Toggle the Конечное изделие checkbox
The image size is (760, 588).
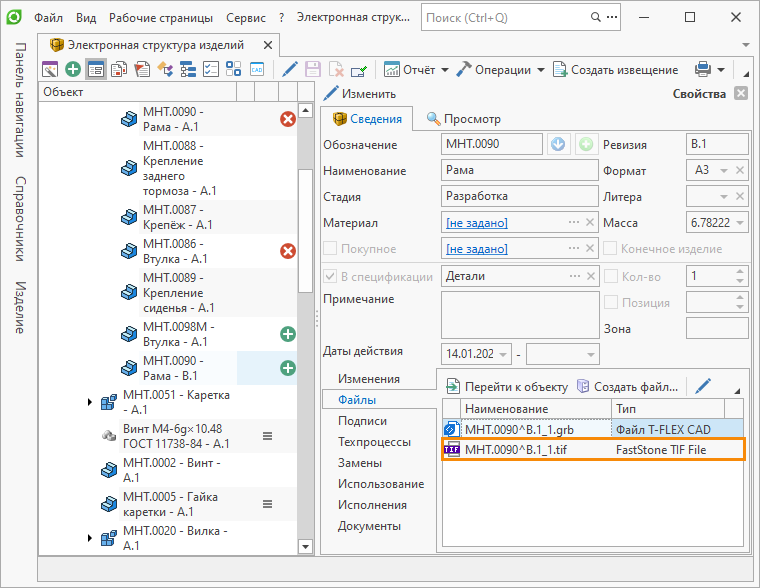pyautogui.click(x=611, y=249)
